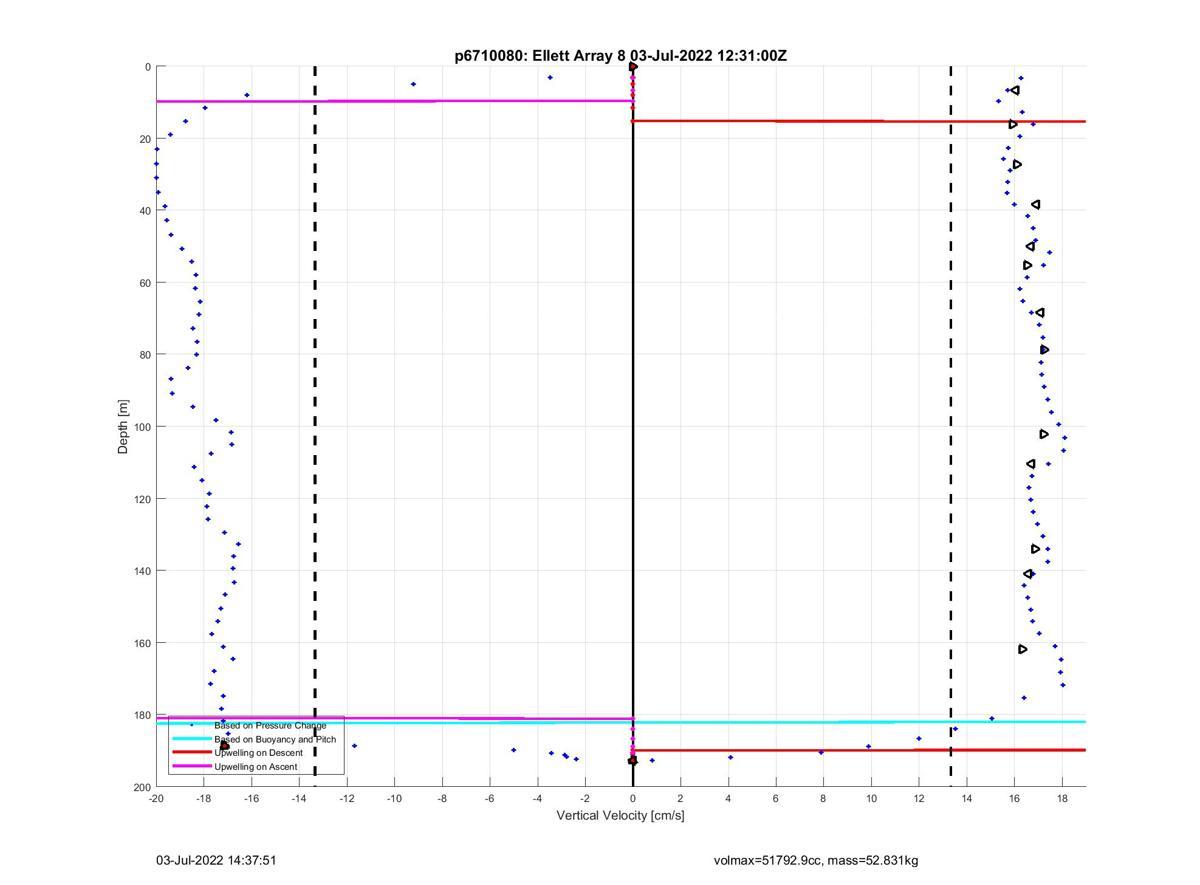
Task: Click depth-axis tick label '140'
Action: (142, 571)
